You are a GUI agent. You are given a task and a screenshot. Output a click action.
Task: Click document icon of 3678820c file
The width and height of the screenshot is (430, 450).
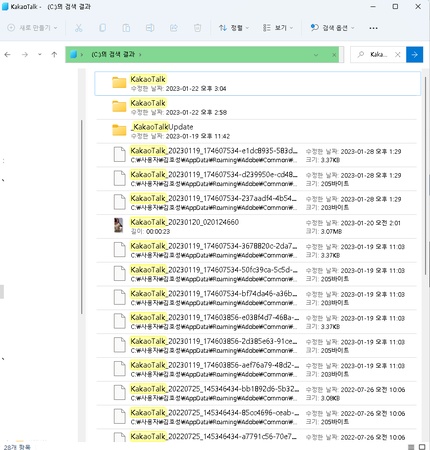click(x=119, y=250)
